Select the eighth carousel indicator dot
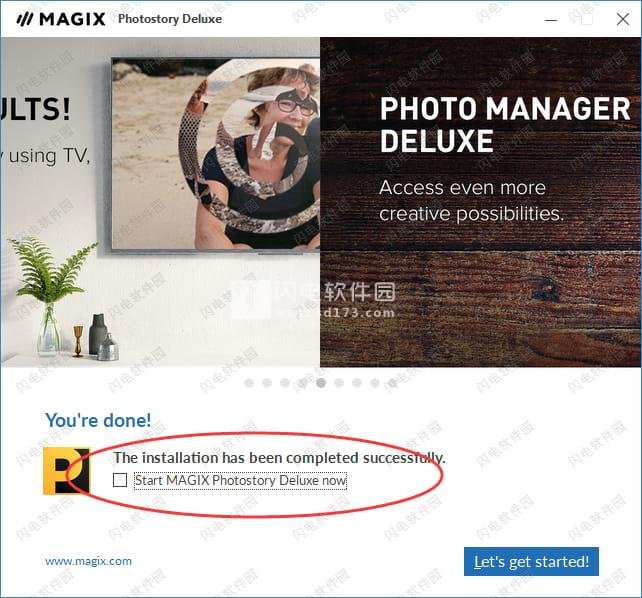 point(375,383)
